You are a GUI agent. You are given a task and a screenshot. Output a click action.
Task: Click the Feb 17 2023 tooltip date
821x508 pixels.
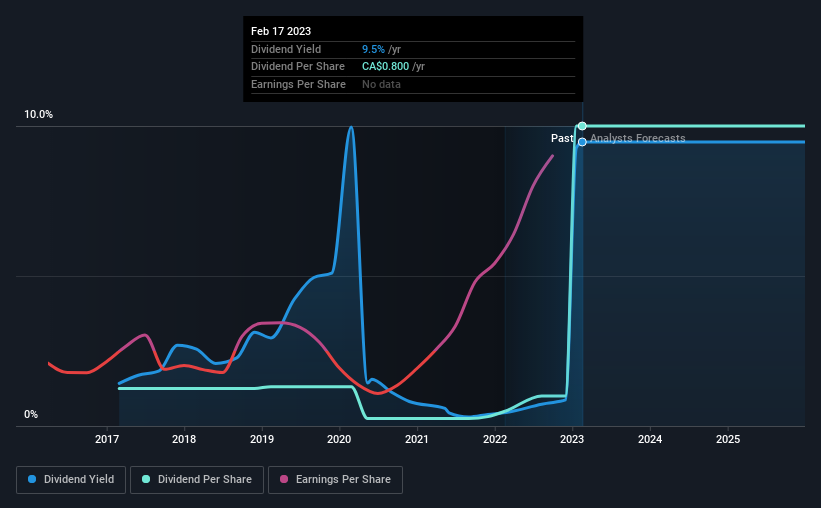coord(281,31)
